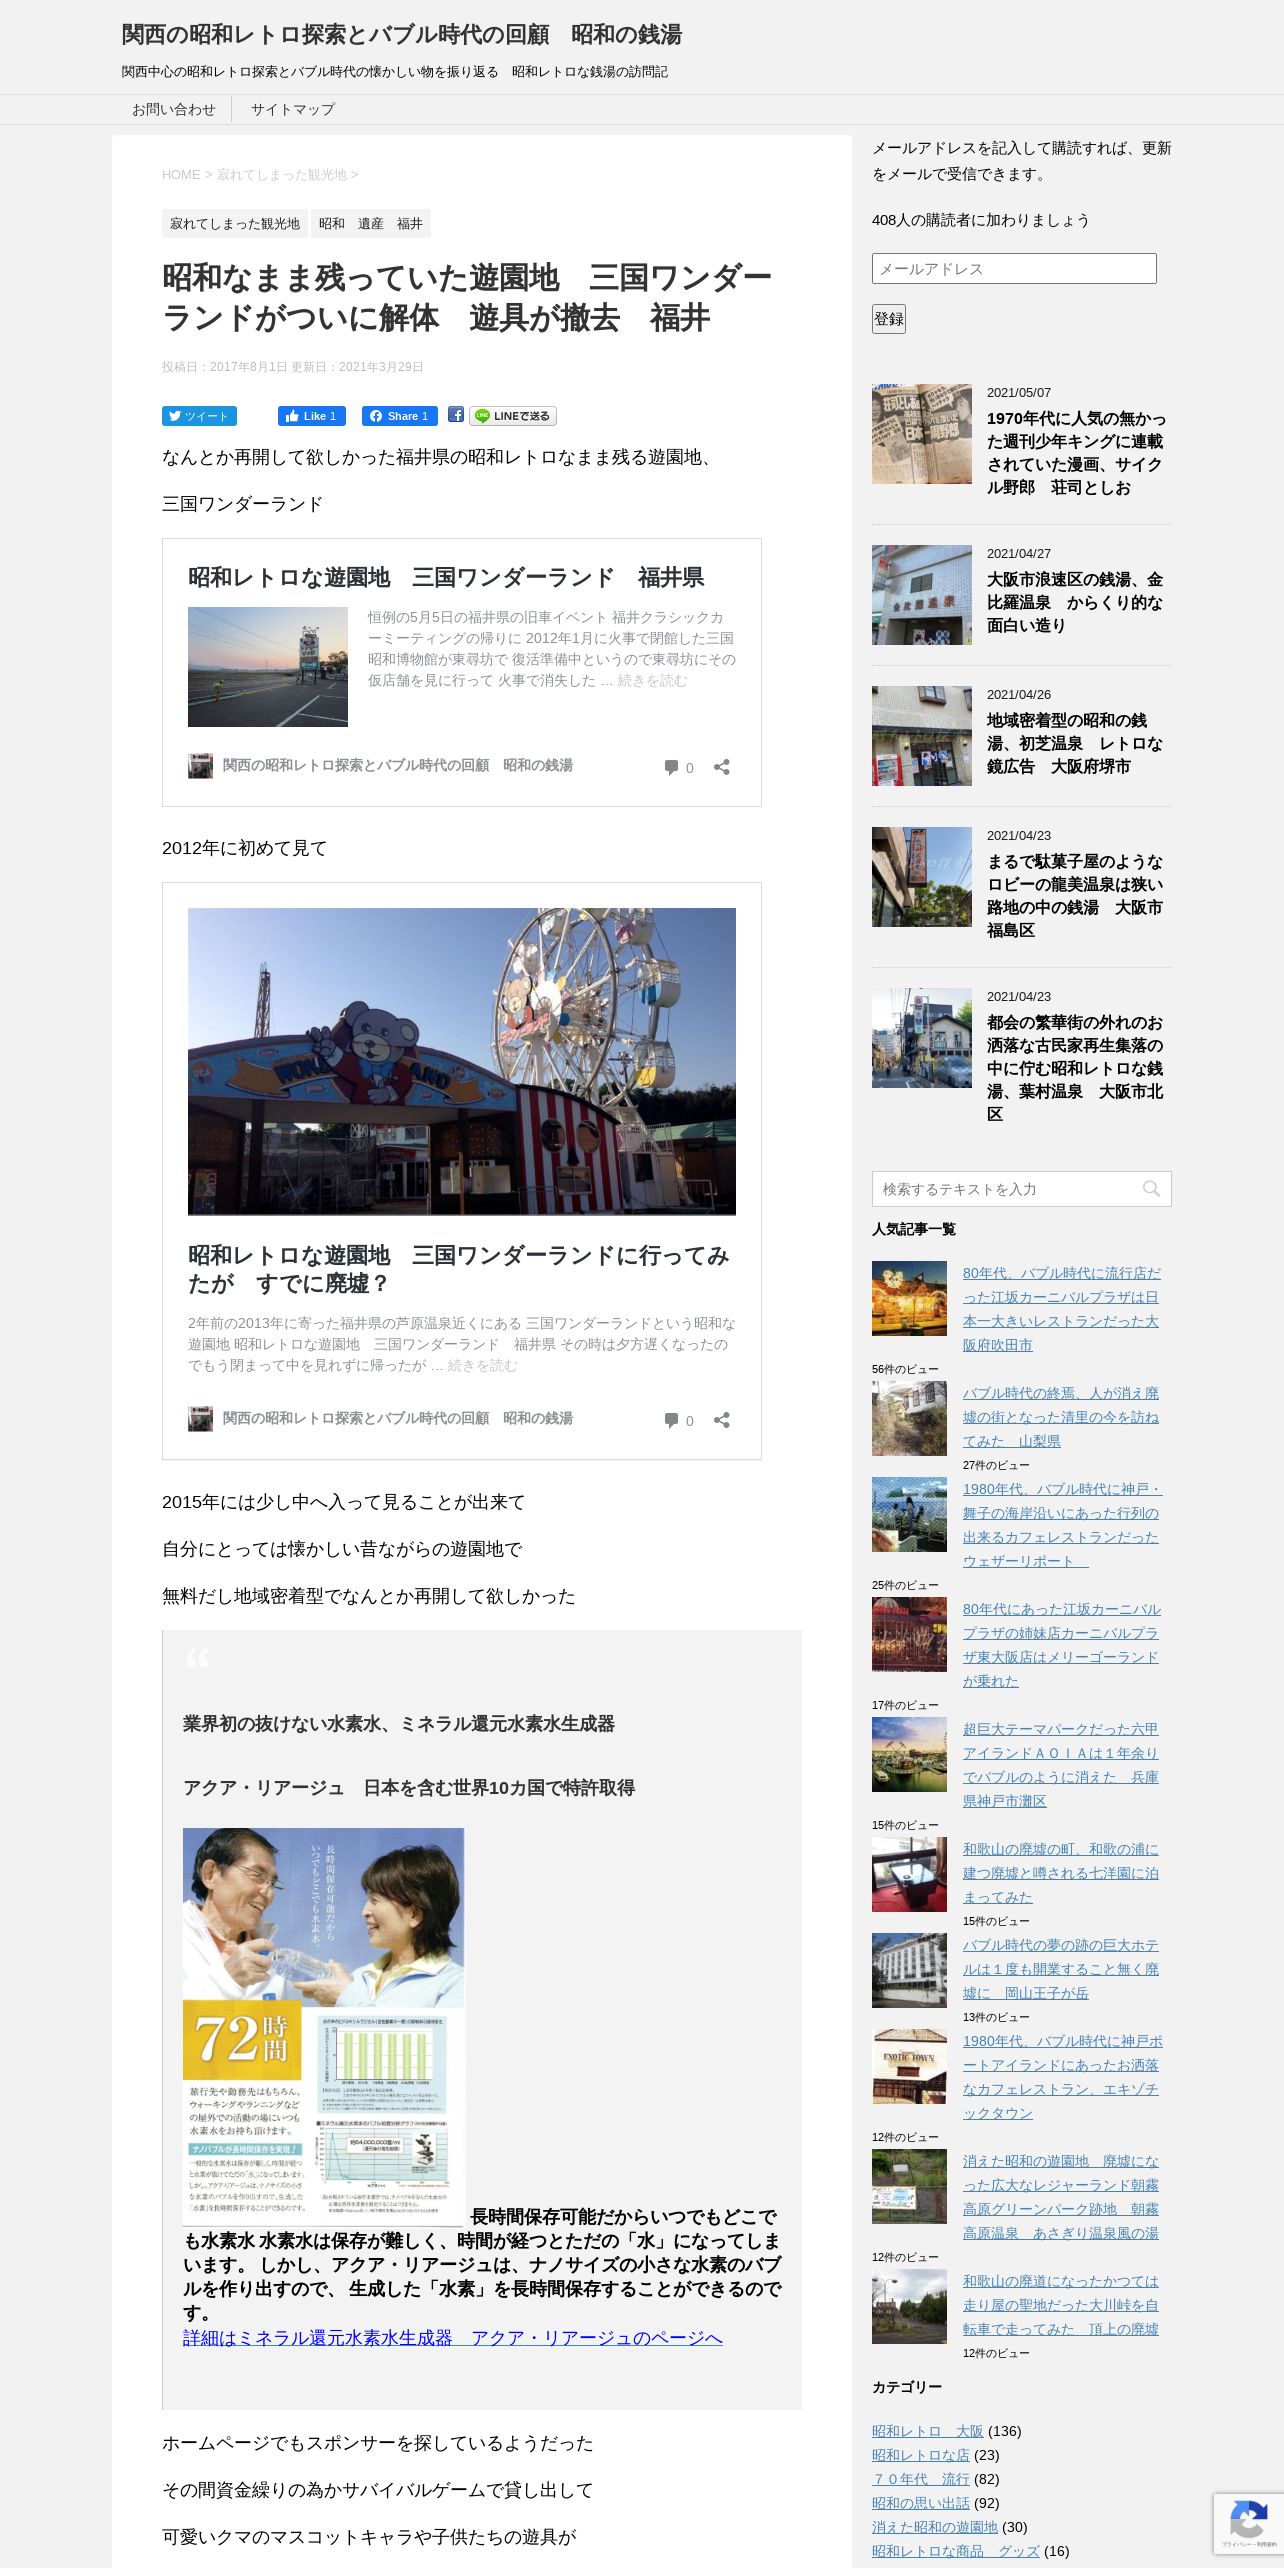Viewport: 1284px width, 2568px height.
Task: Open popular article 舞子 ウェザーリポート
Action: pyautogui.click(x=1061, y=1525)
